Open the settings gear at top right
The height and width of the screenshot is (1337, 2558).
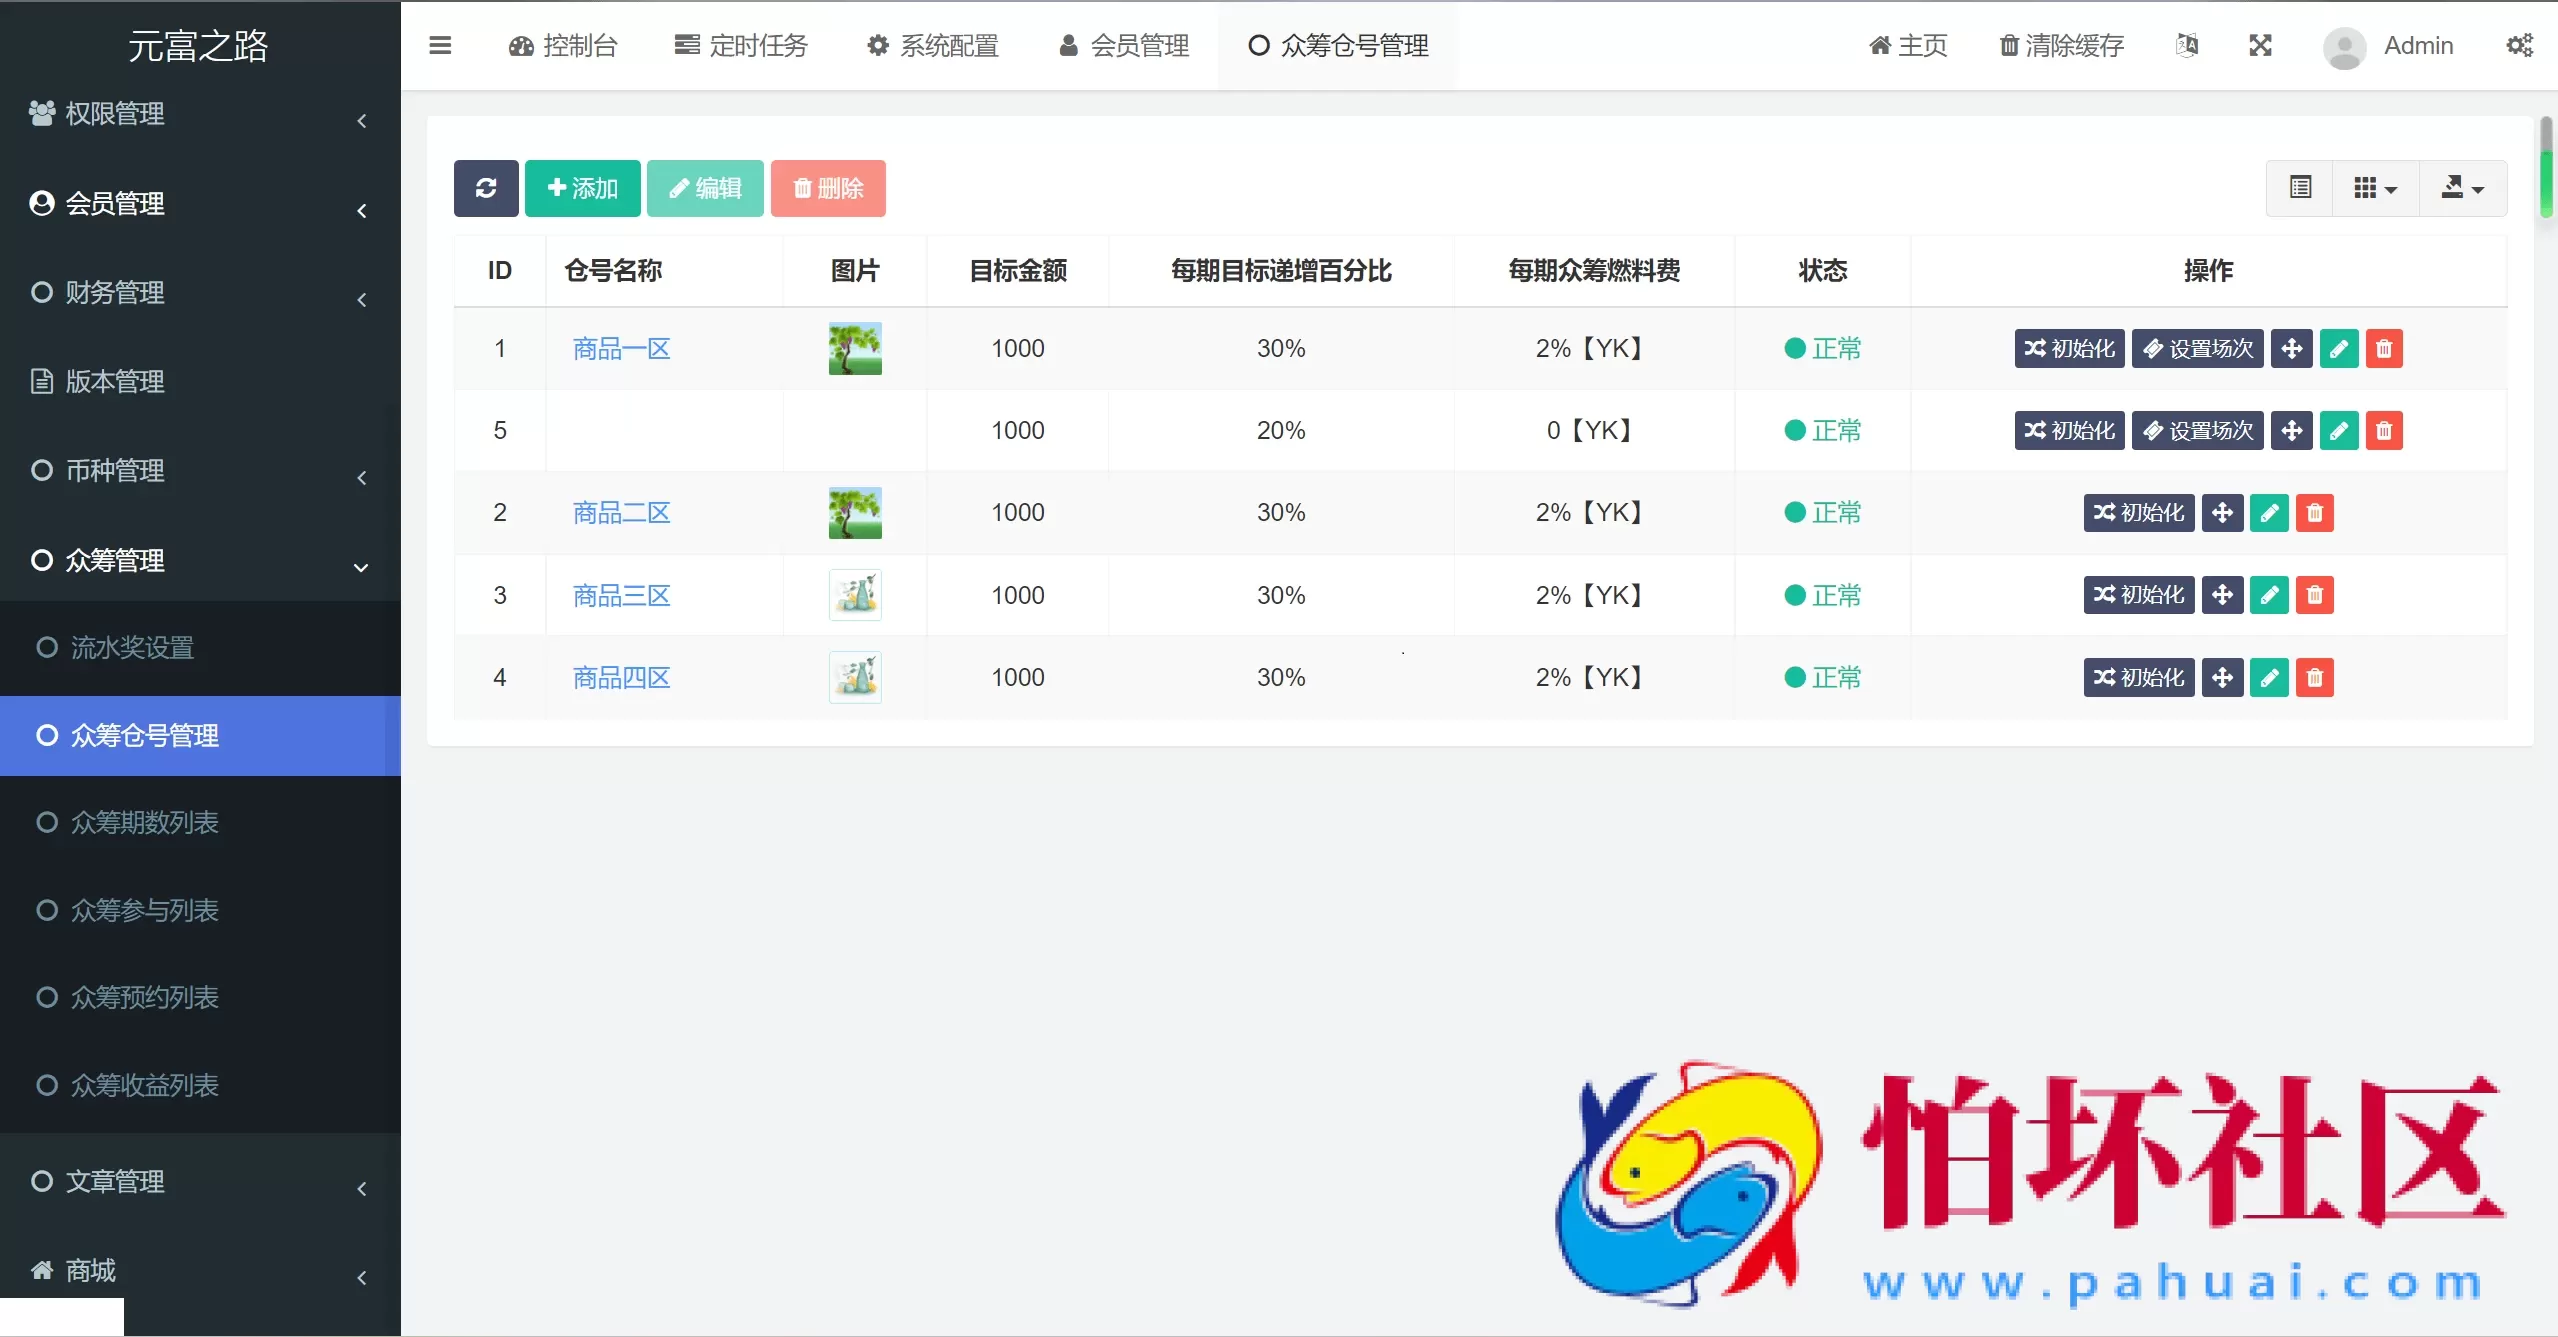click(x=2521, y=45)
